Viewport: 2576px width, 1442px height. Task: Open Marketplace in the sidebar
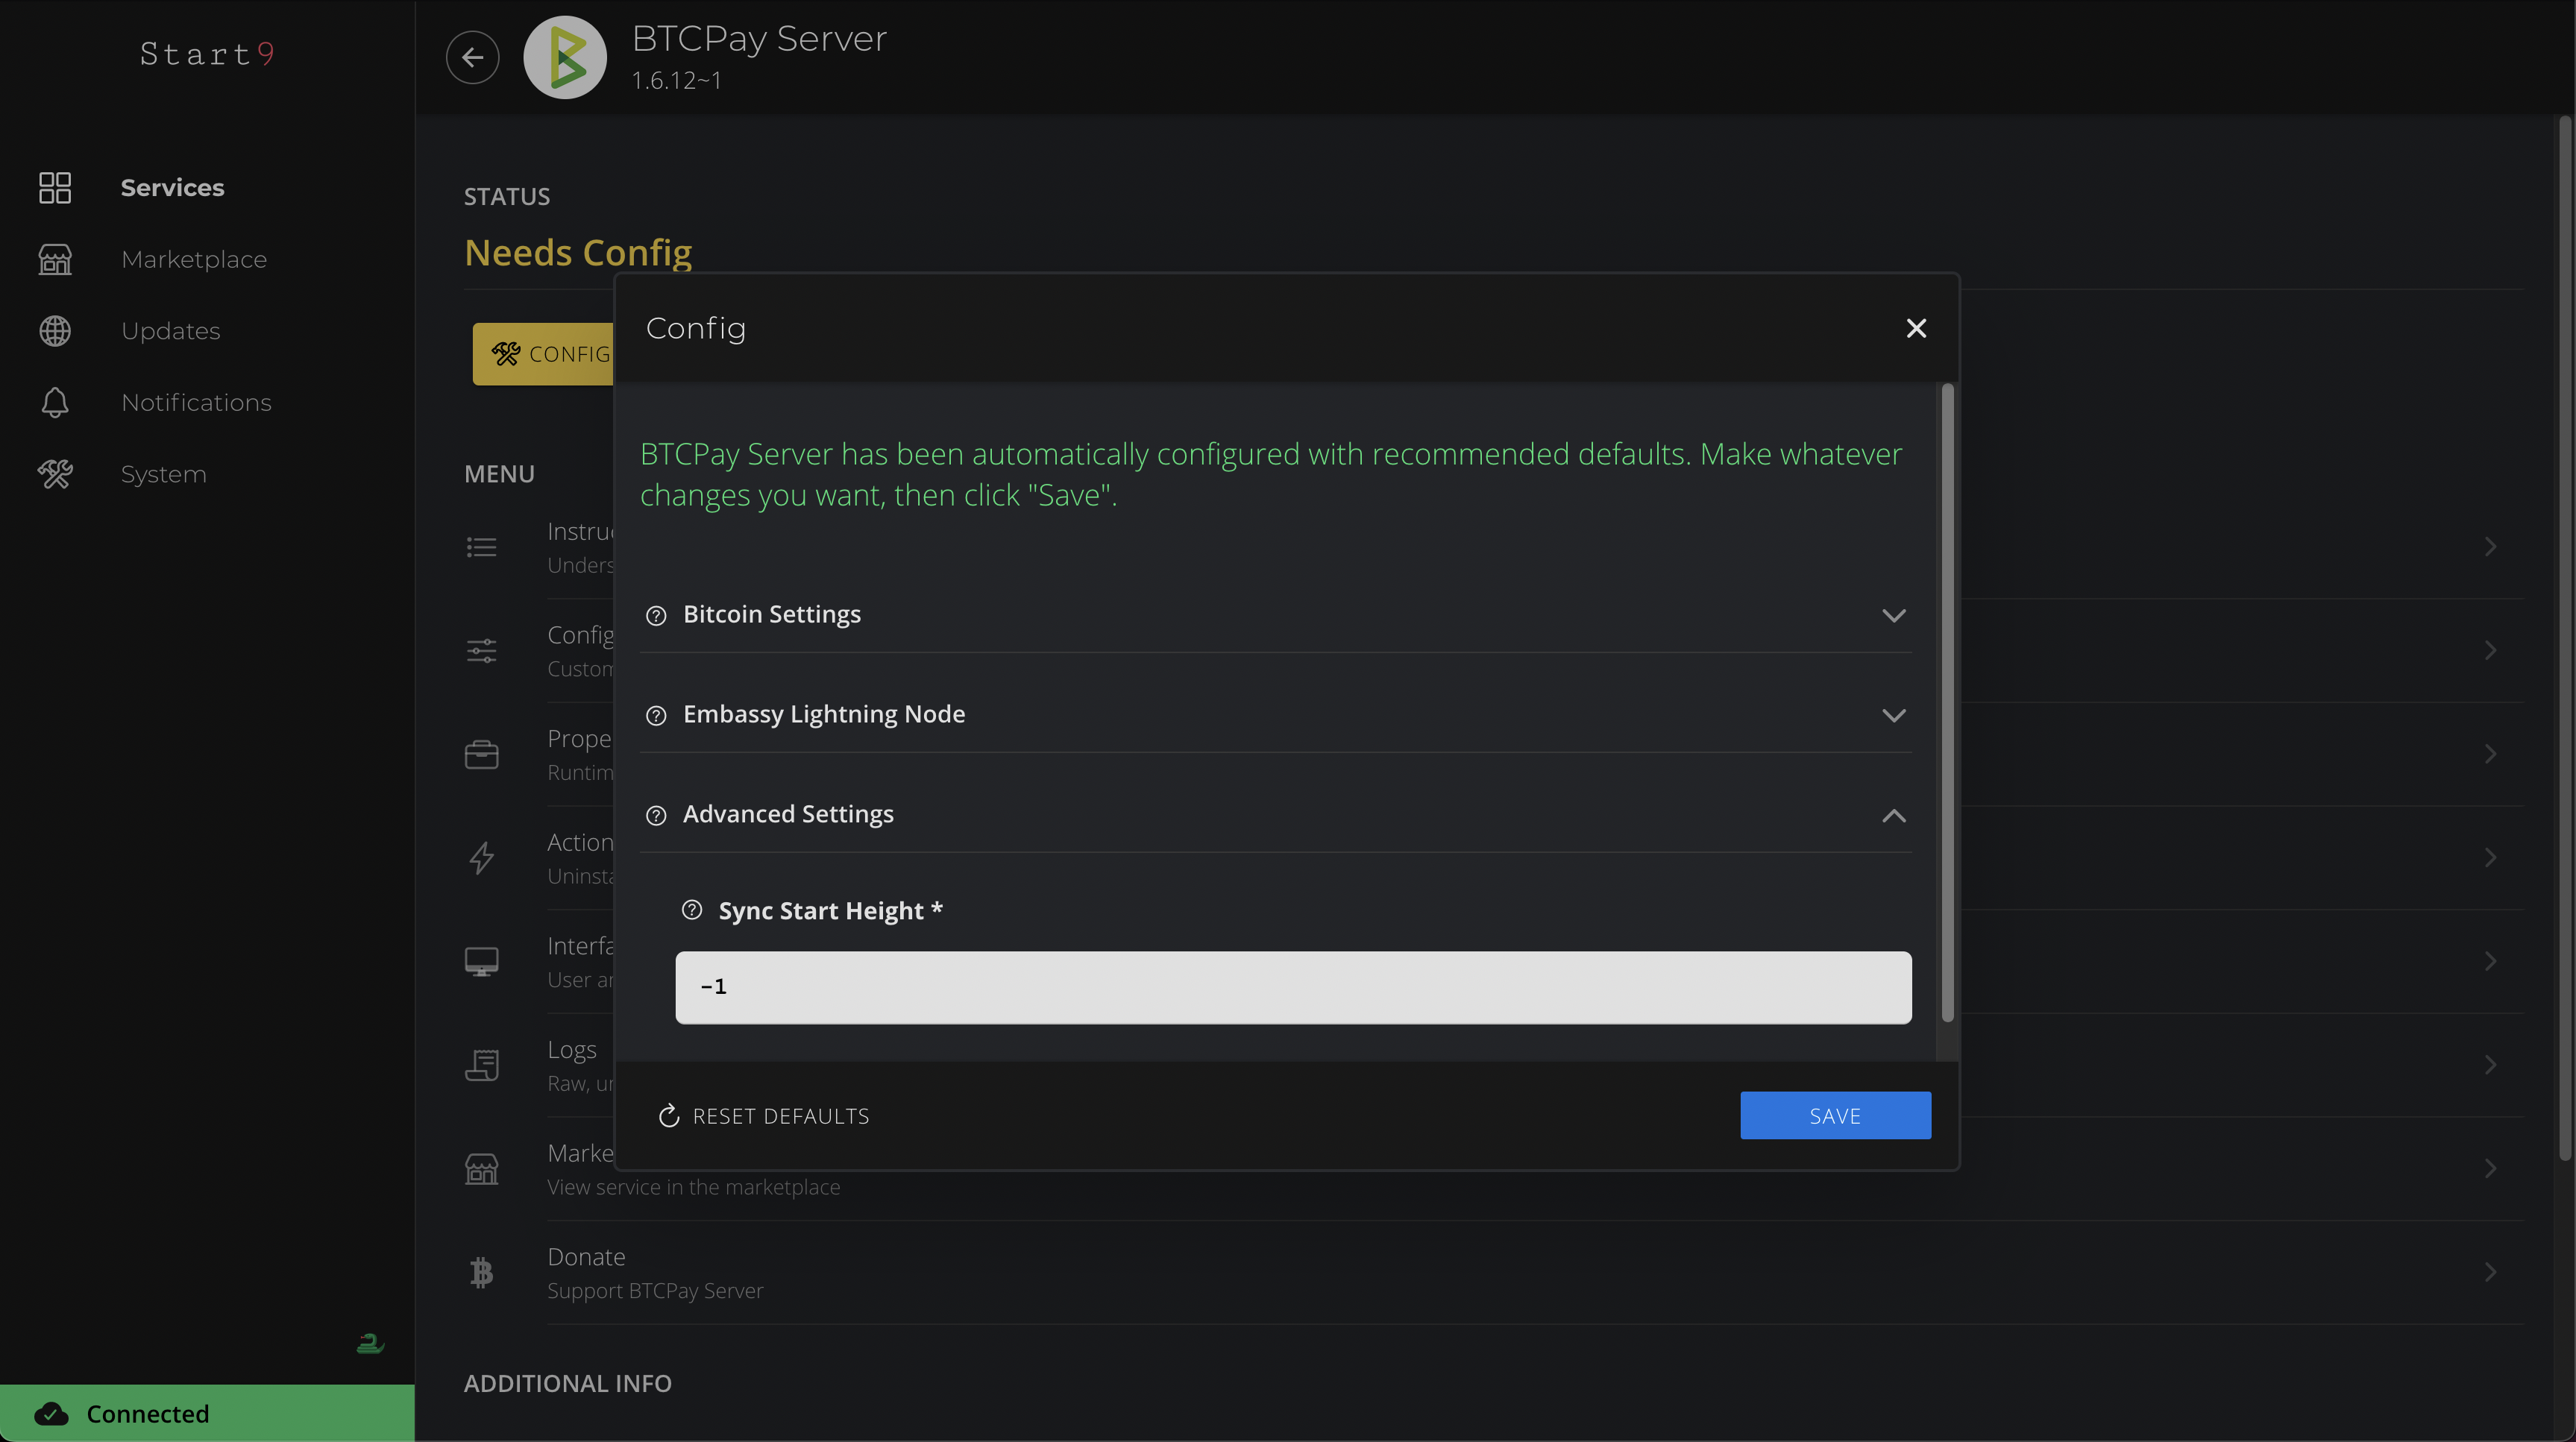193,259
